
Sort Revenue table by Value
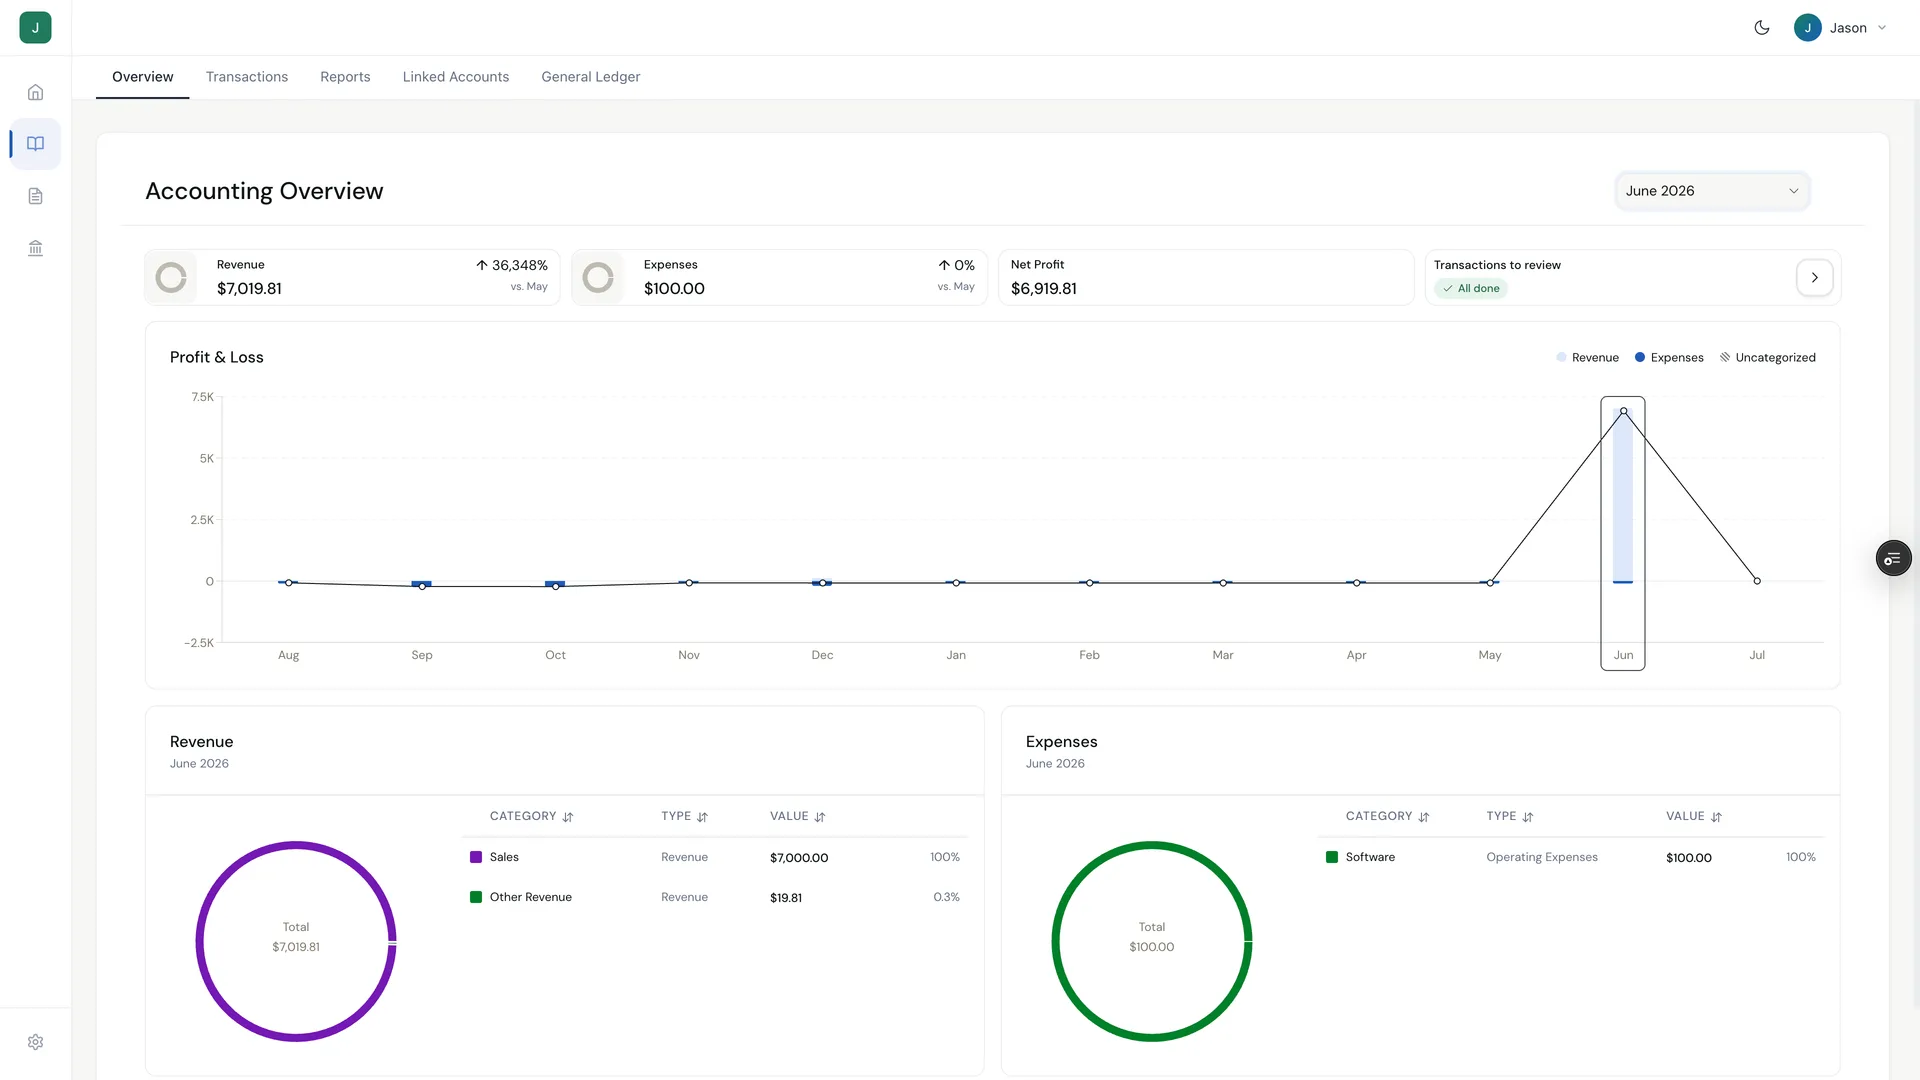pos(797,817)
